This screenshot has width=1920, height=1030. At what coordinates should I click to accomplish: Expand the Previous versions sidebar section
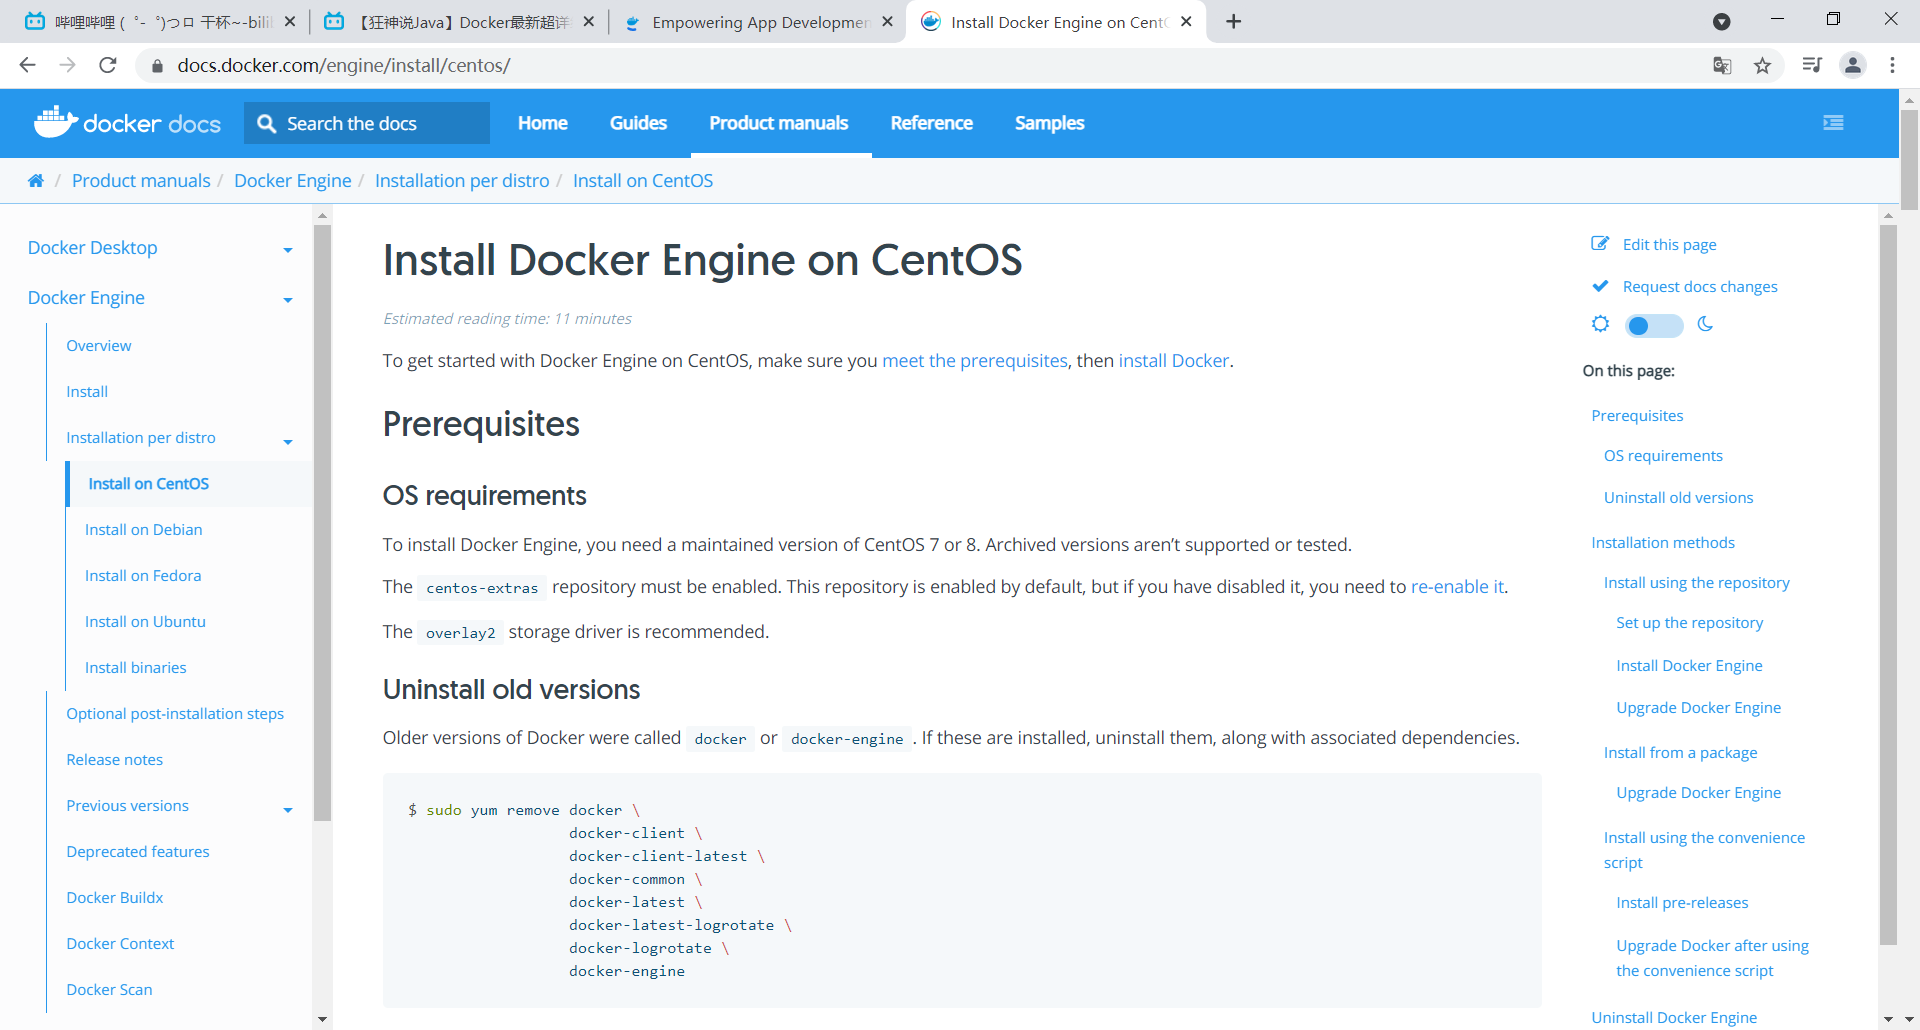click(x=288, y=810)
